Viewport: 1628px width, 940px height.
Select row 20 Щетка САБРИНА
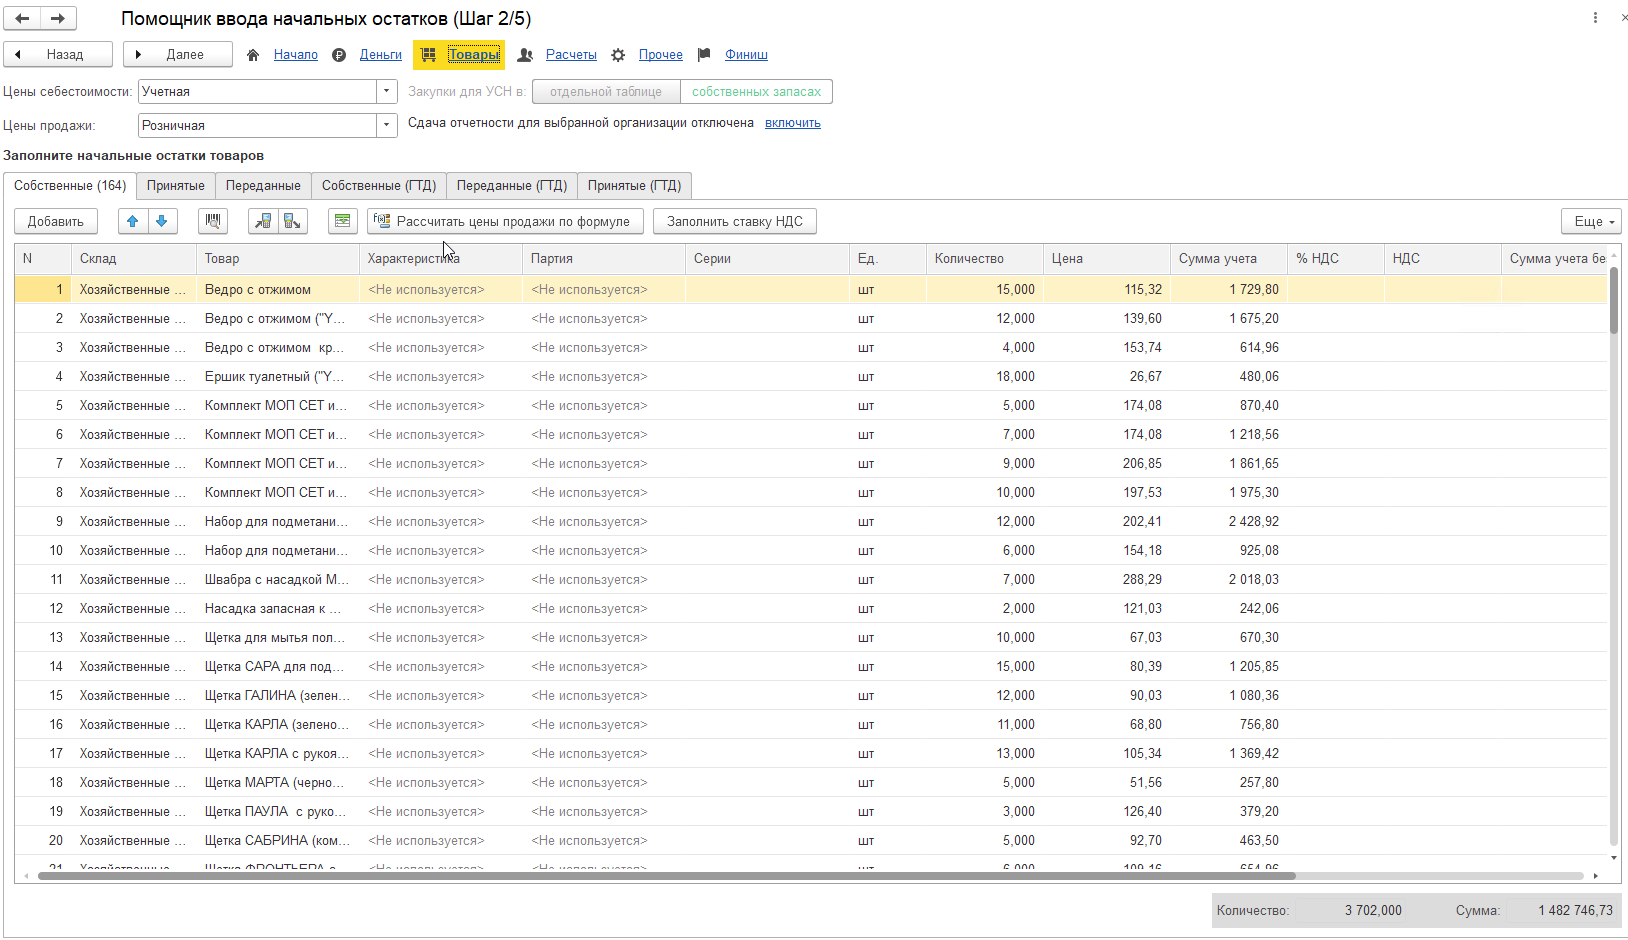pyautogui.click(x=810, y=841)
